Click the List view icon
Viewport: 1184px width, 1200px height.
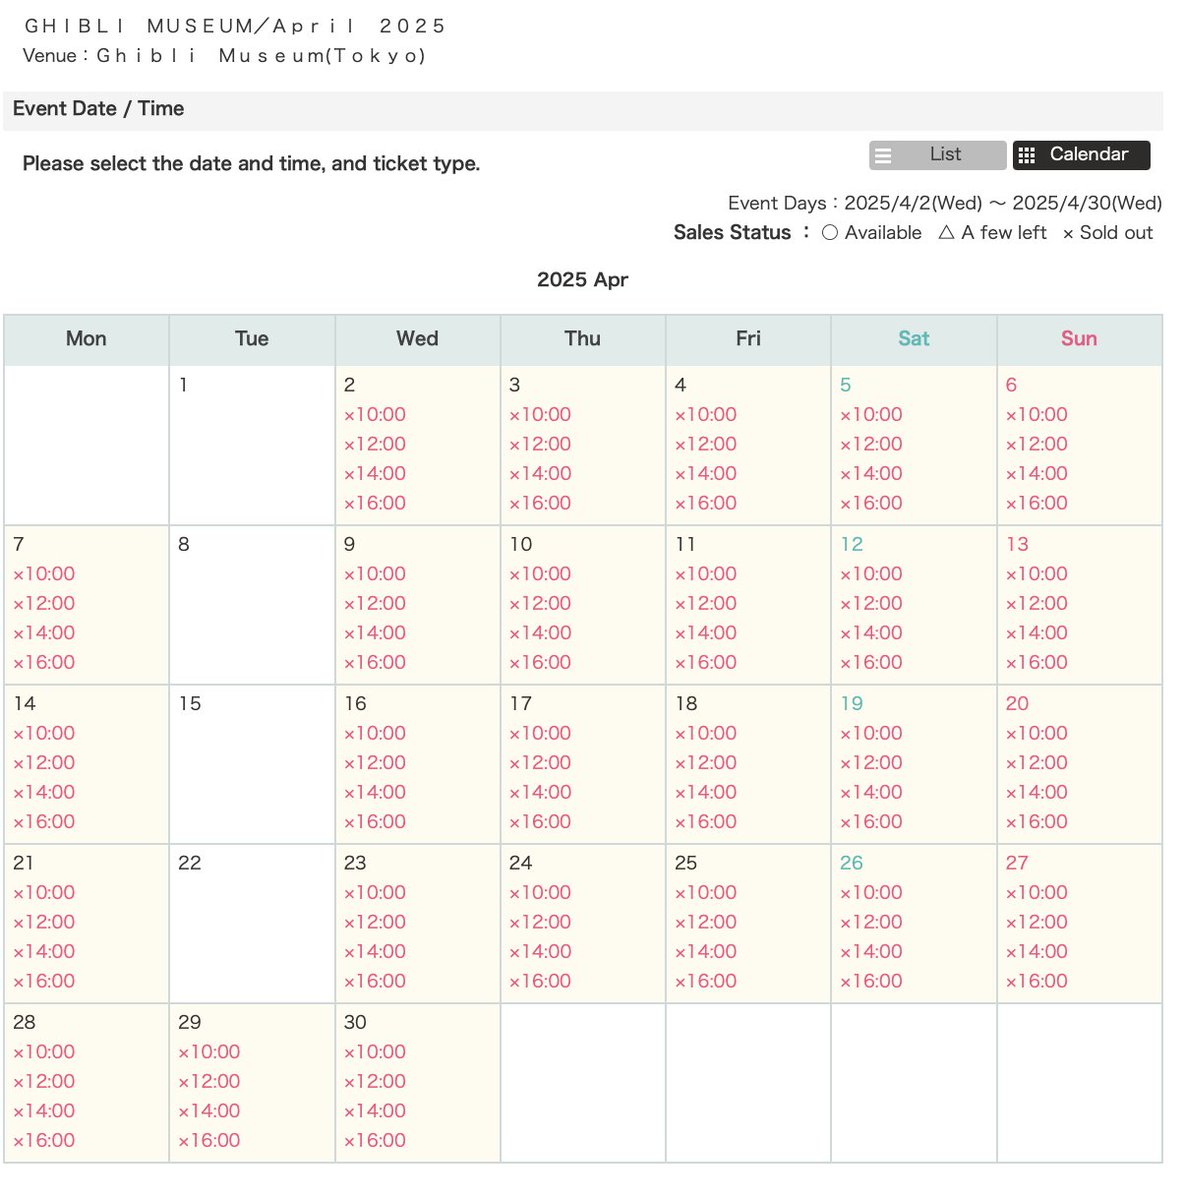884,155
